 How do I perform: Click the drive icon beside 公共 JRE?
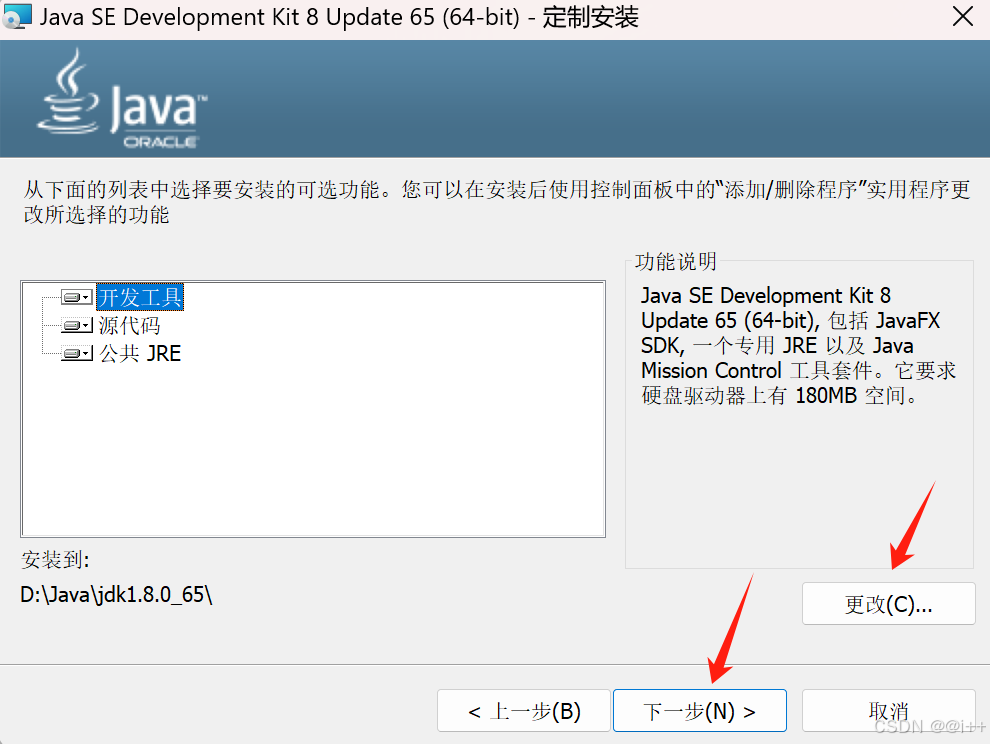(70, 352)
